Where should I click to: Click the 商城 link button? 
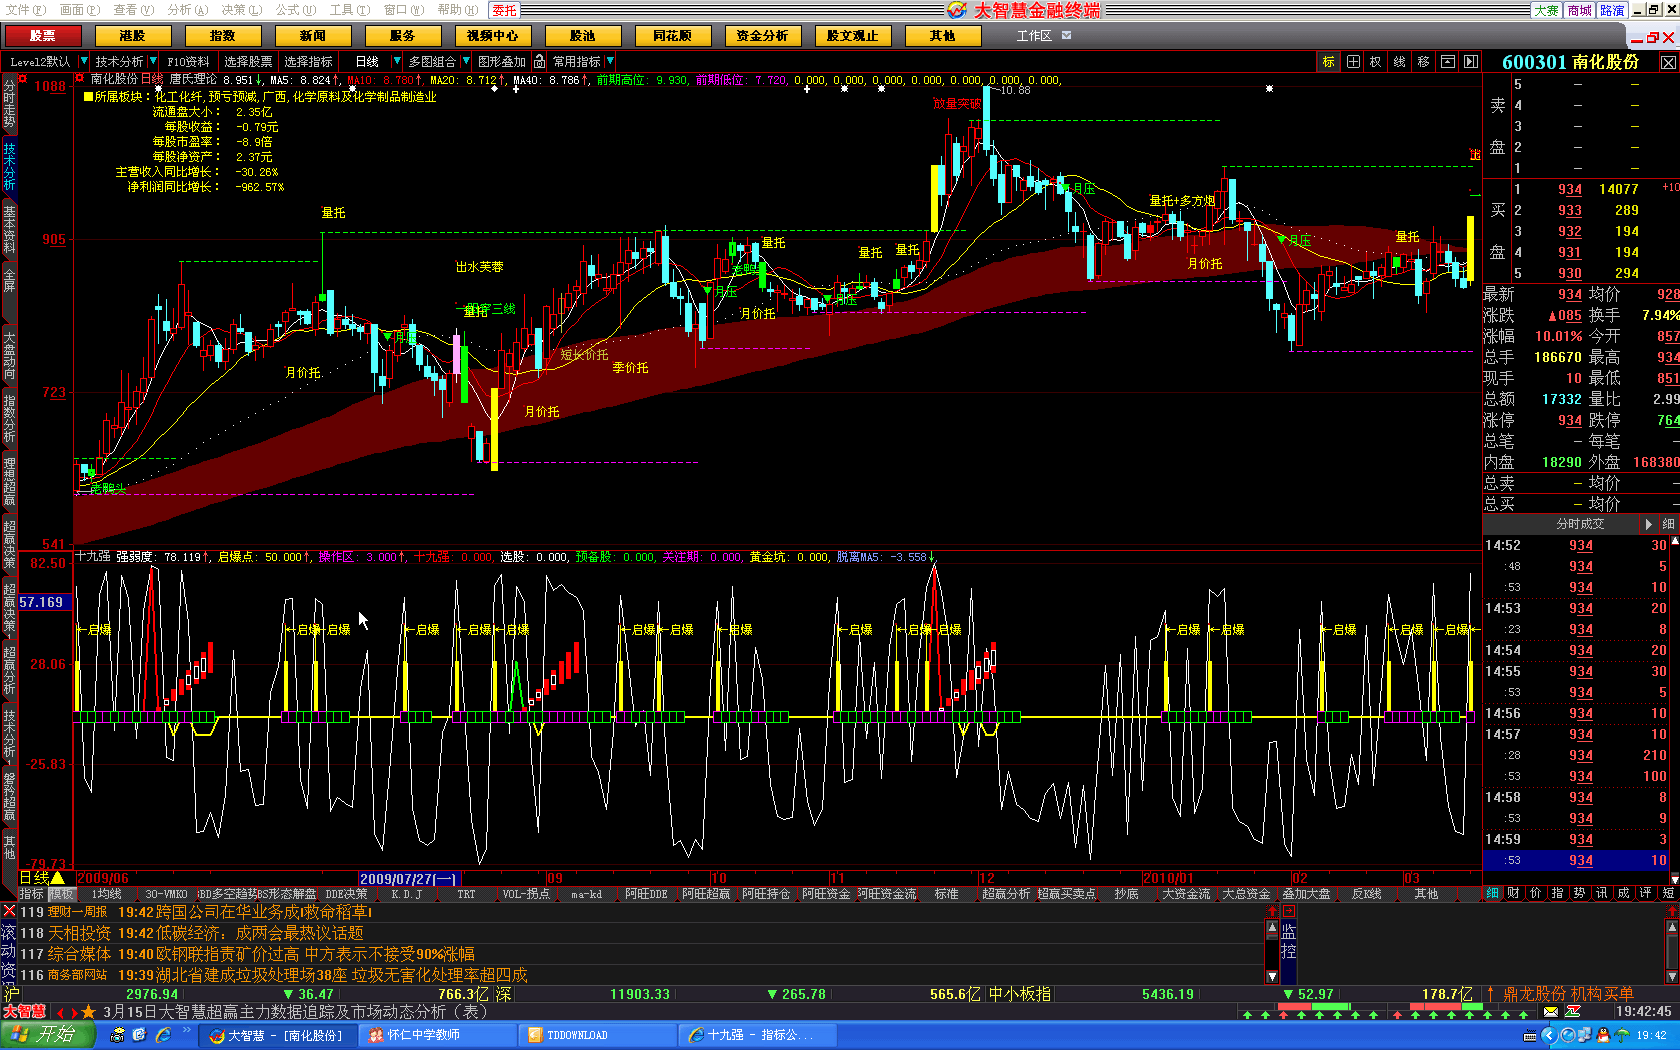tap(1580, 10)
